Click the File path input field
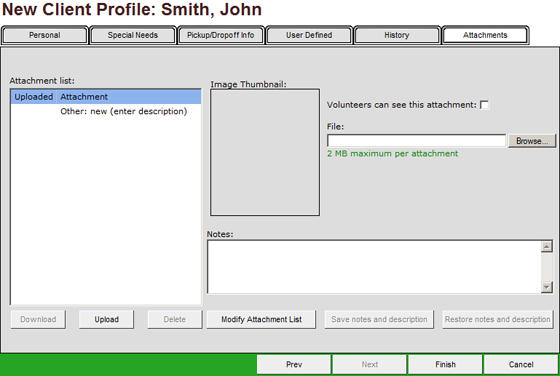 coord(416,141)
